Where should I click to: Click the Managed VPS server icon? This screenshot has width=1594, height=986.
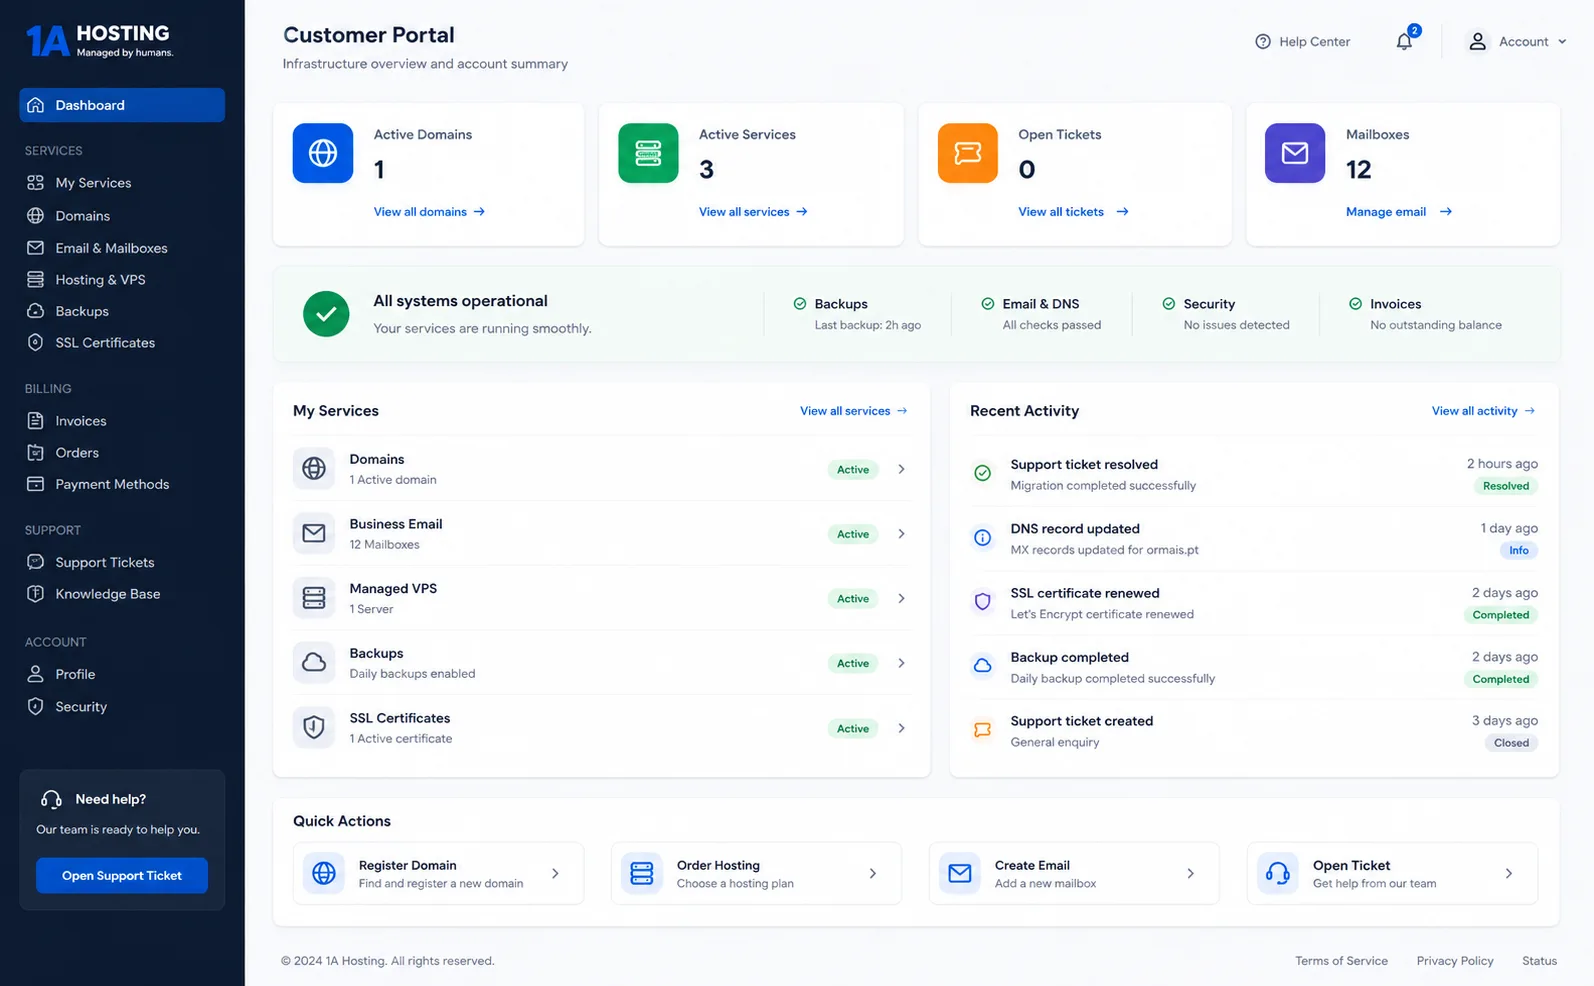tap(314, 598)
